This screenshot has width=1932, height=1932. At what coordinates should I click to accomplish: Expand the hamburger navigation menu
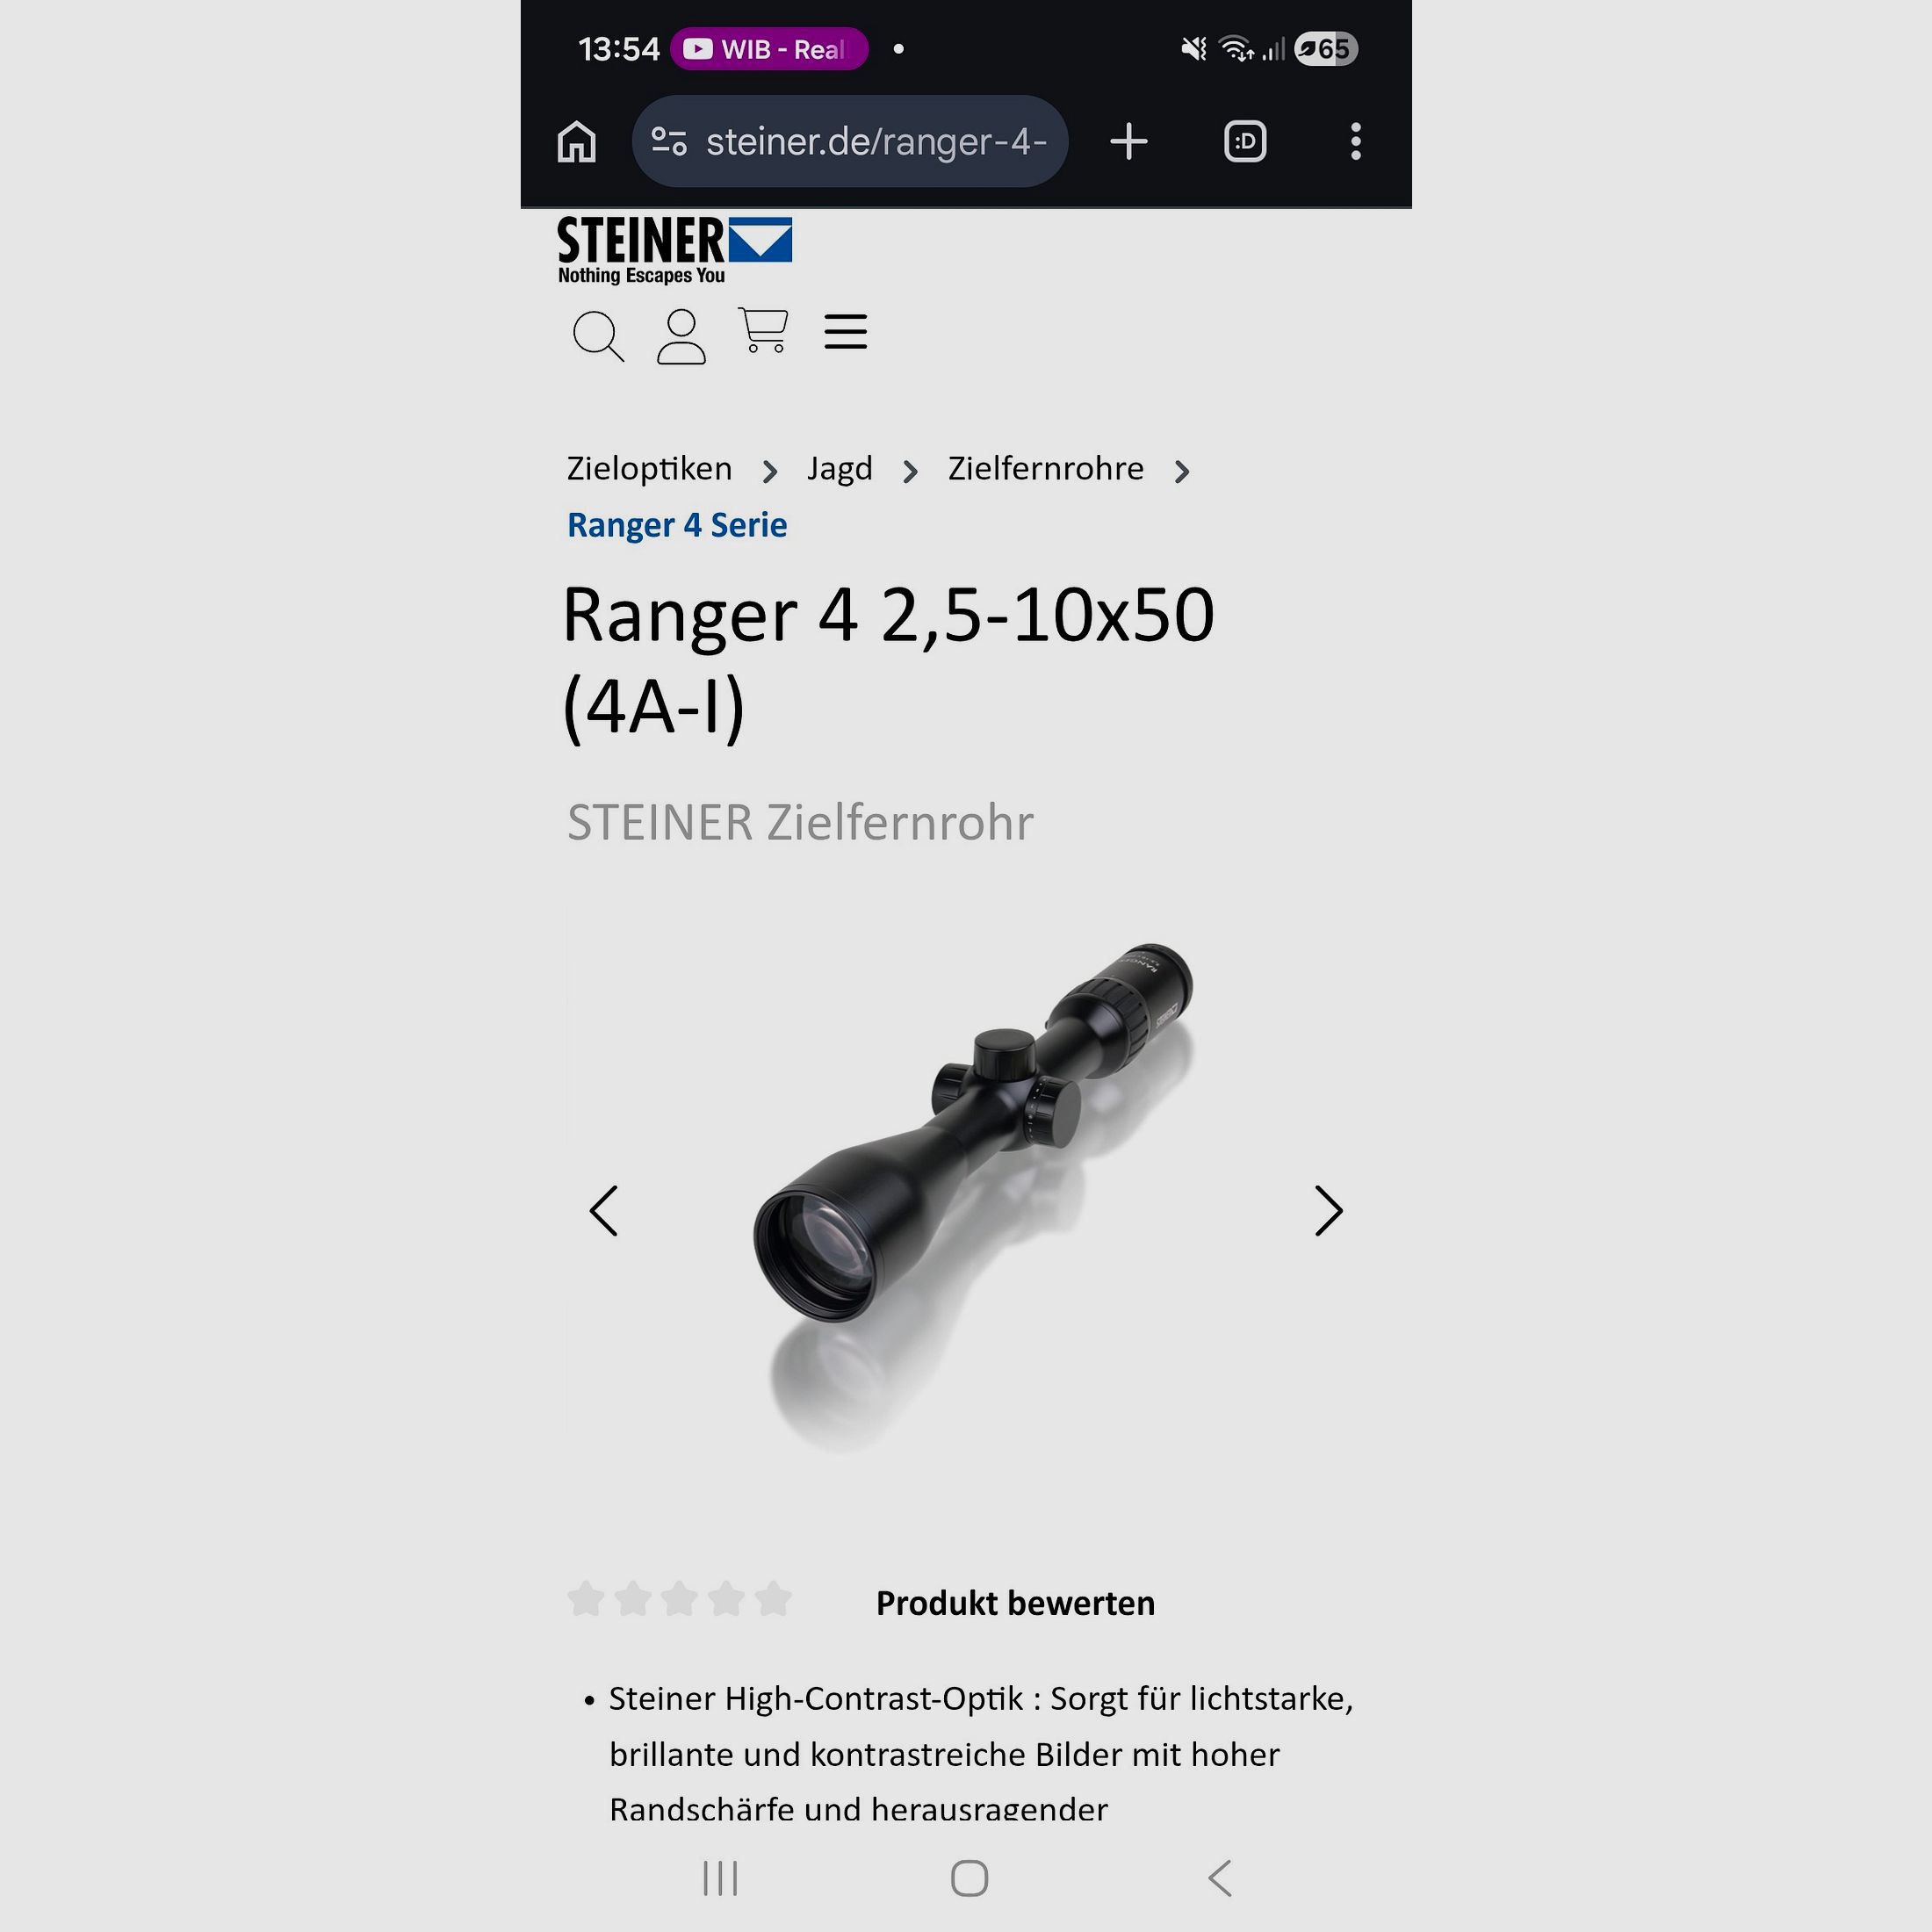[x=845, y=331]
